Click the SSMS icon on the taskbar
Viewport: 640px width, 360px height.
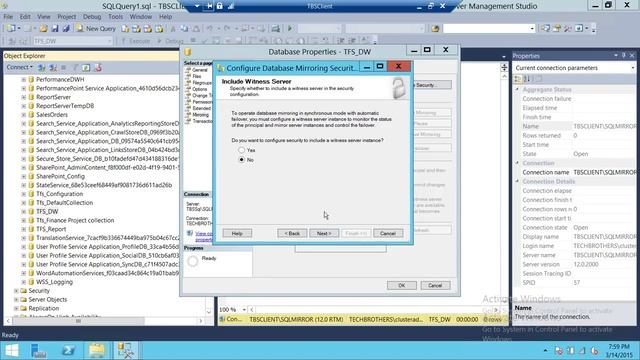[125, 350]
